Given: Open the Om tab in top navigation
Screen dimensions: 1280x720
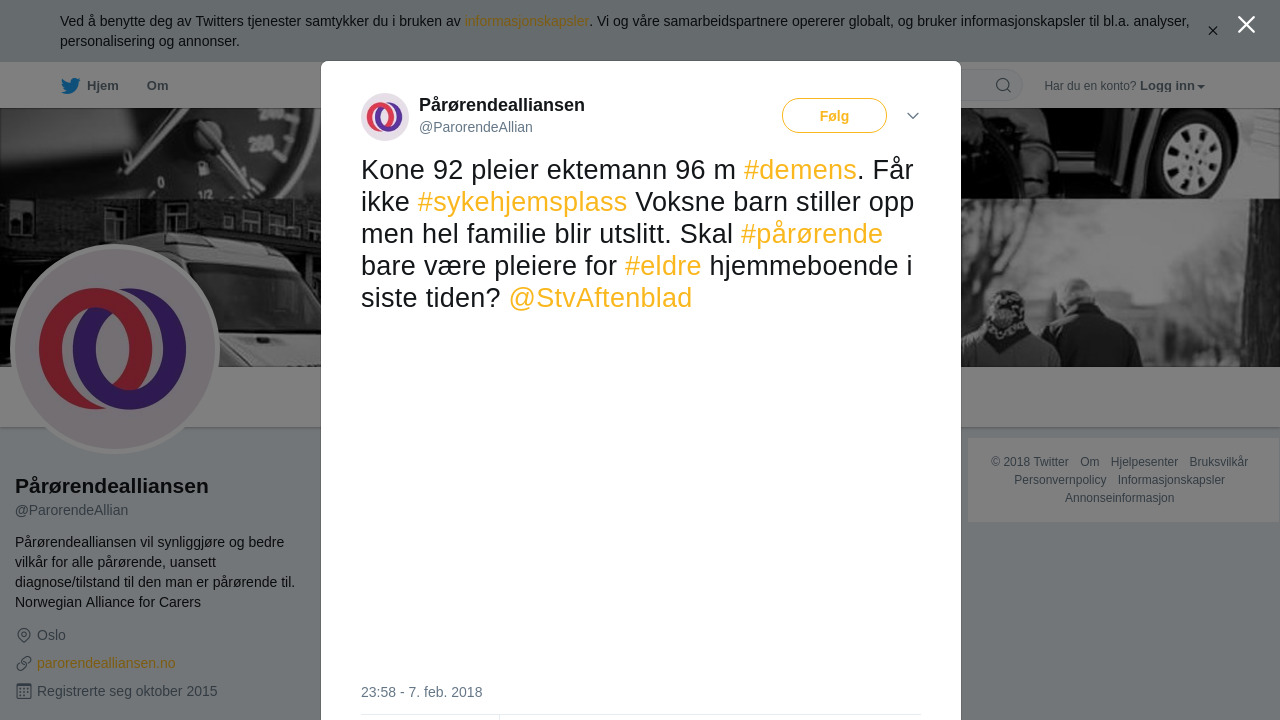Looking at the screenshot, I should click(x=158, y=86).
